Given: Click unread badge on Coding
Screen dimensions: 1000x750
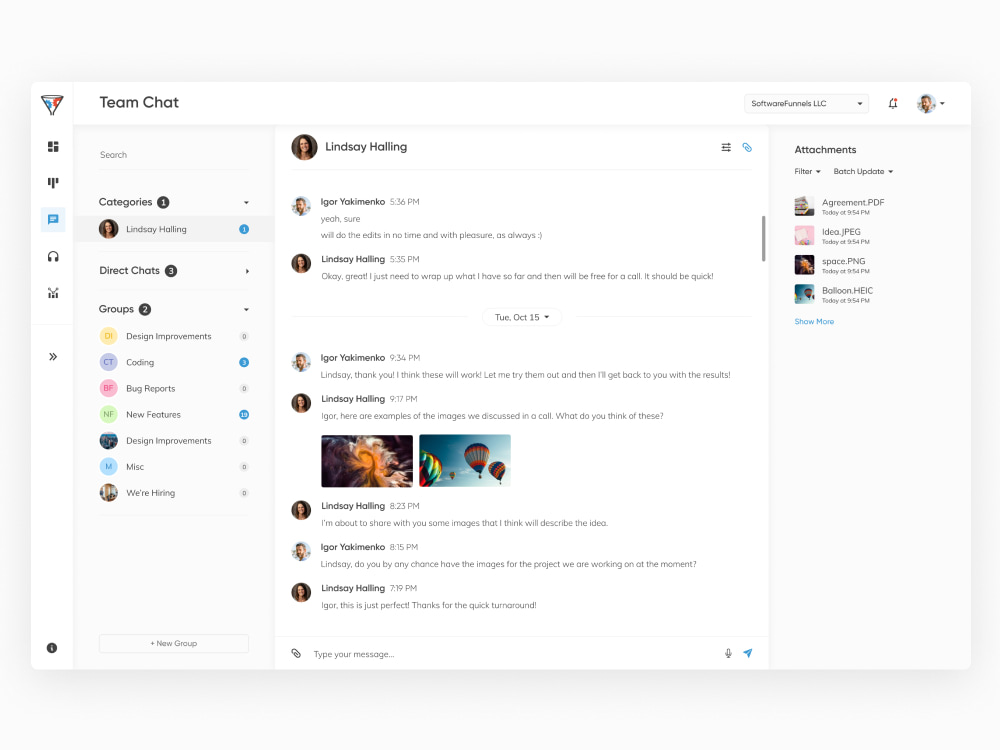Looking at the screenshot, I should coord(244,362).
